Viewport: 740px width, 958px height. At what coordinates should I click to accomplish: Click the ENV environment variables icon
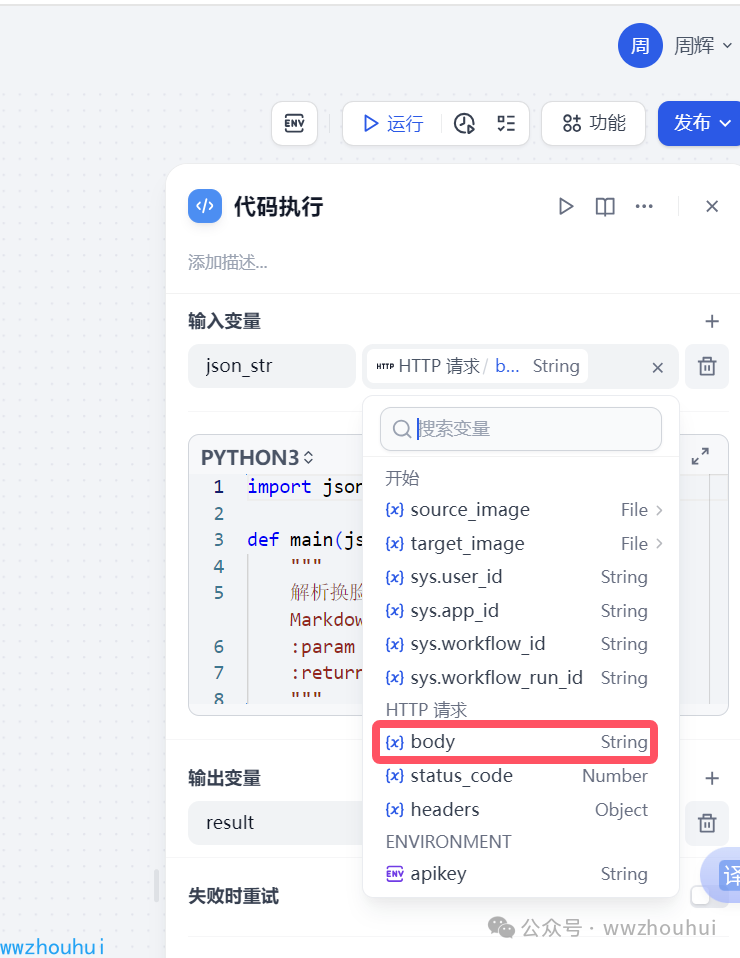(294, 123)
